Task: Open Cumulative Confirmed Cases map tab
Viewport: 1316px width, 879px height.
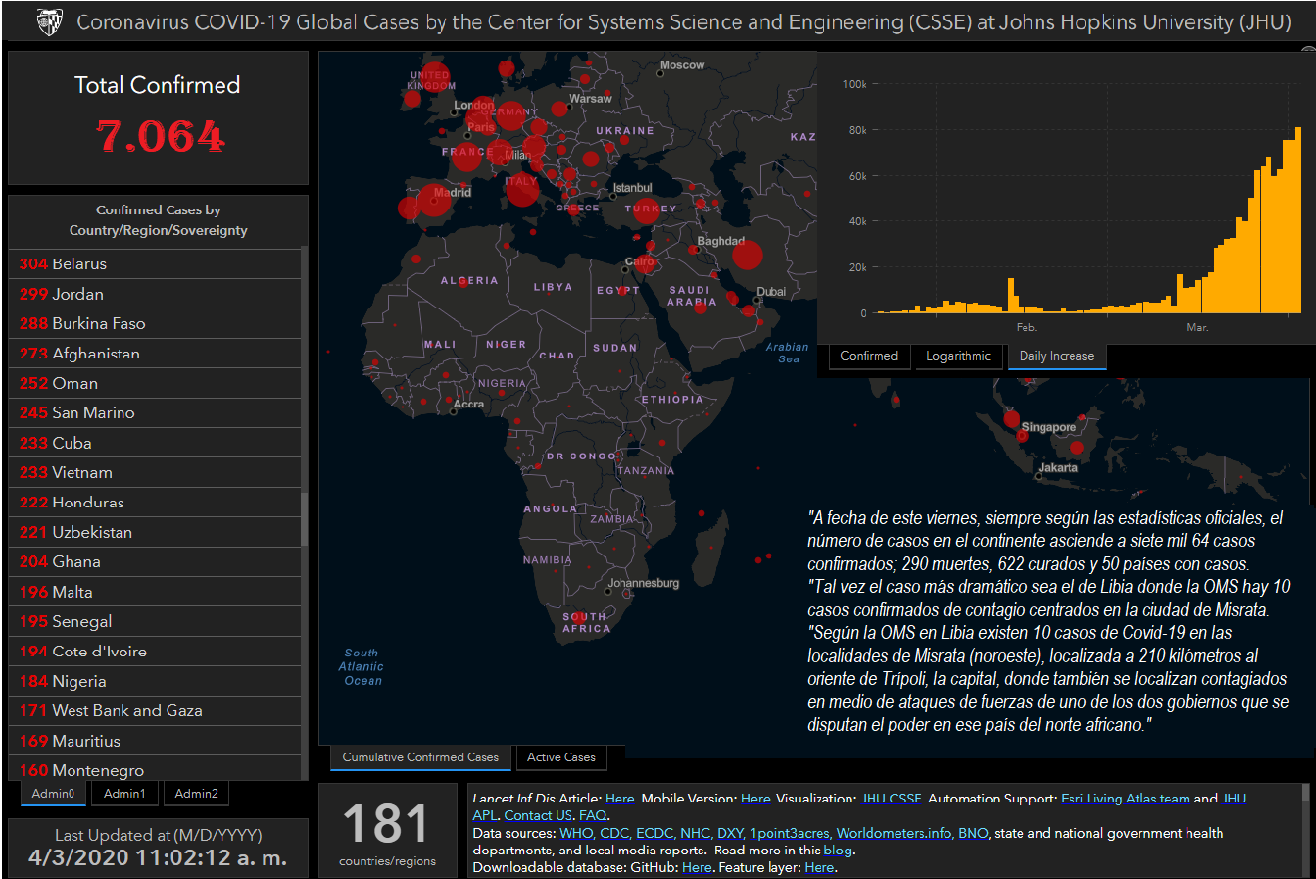Action: [420, 757]
